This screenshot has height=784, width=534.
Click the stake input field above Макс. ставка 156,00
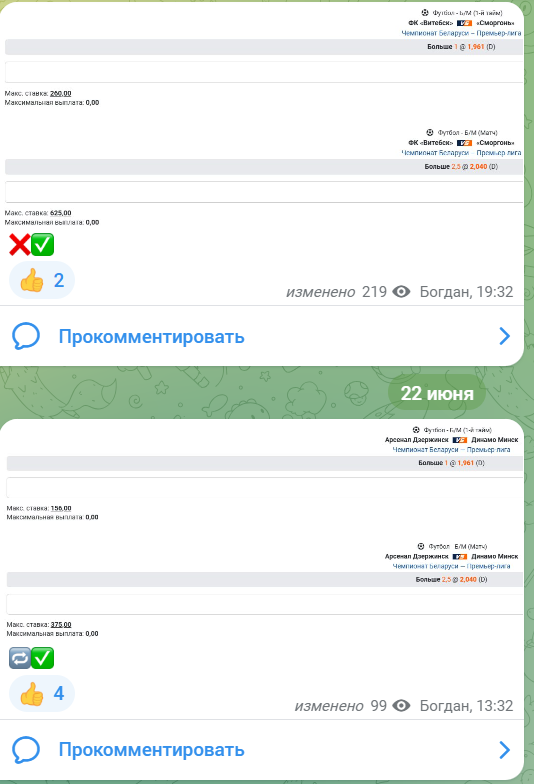click(264, 488)
